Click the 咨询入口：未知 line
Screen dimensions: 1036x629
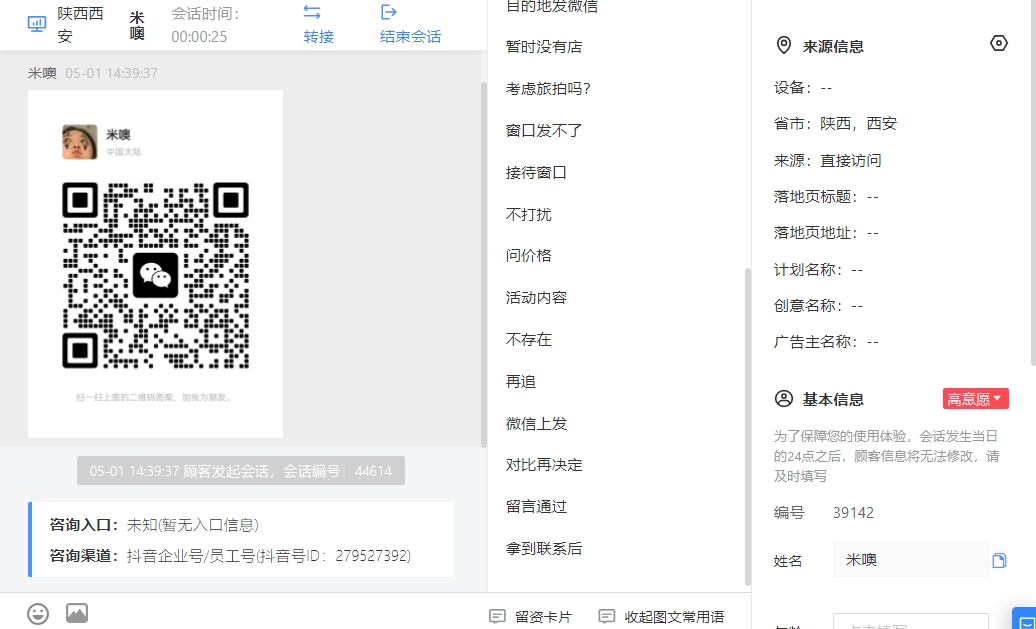click(x=154, y=525)
